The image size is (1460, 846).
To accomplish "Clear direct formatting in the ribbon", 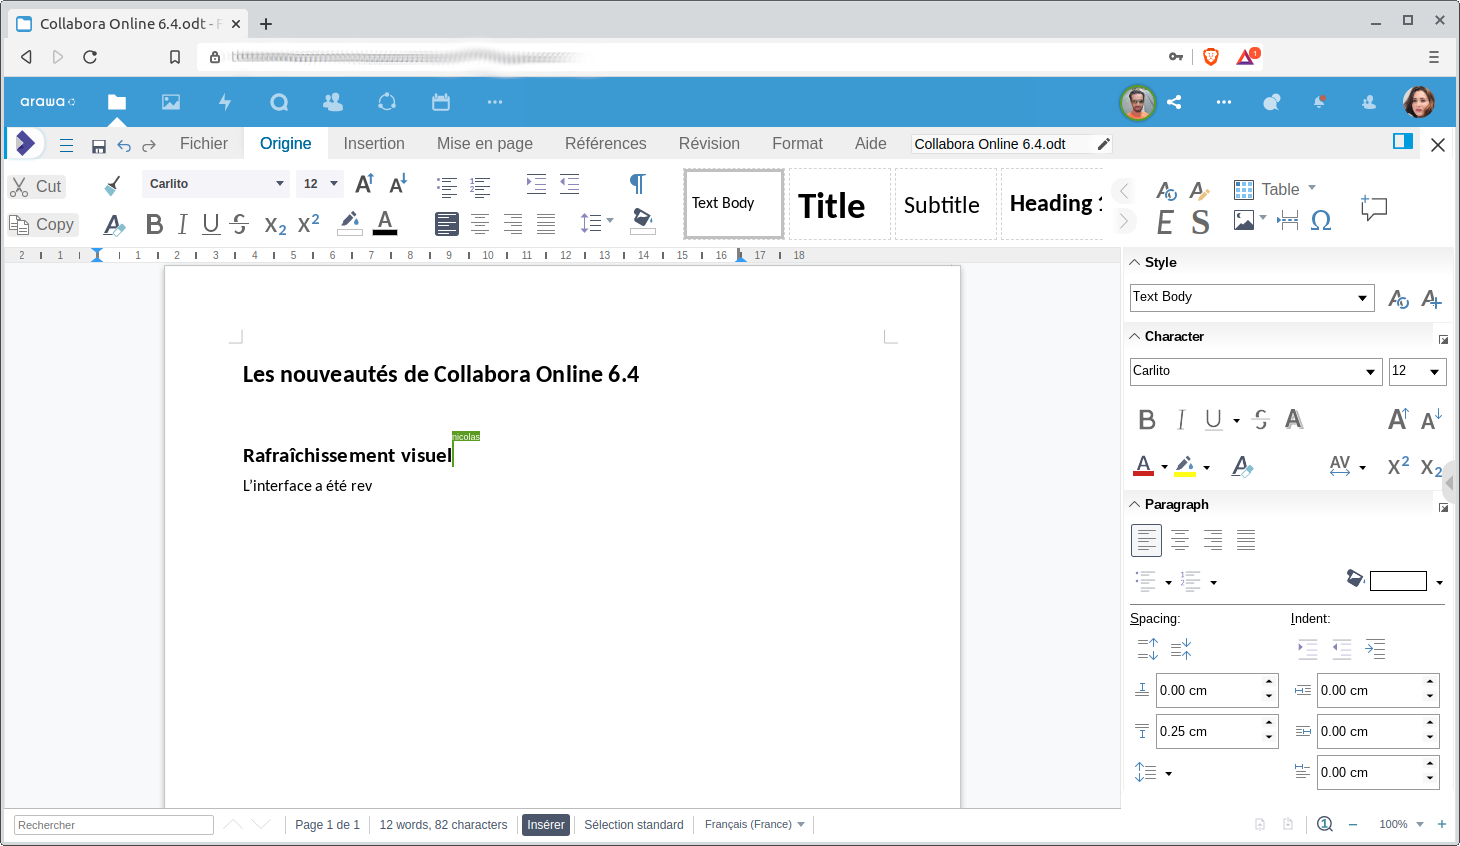I will click(114, 224).
